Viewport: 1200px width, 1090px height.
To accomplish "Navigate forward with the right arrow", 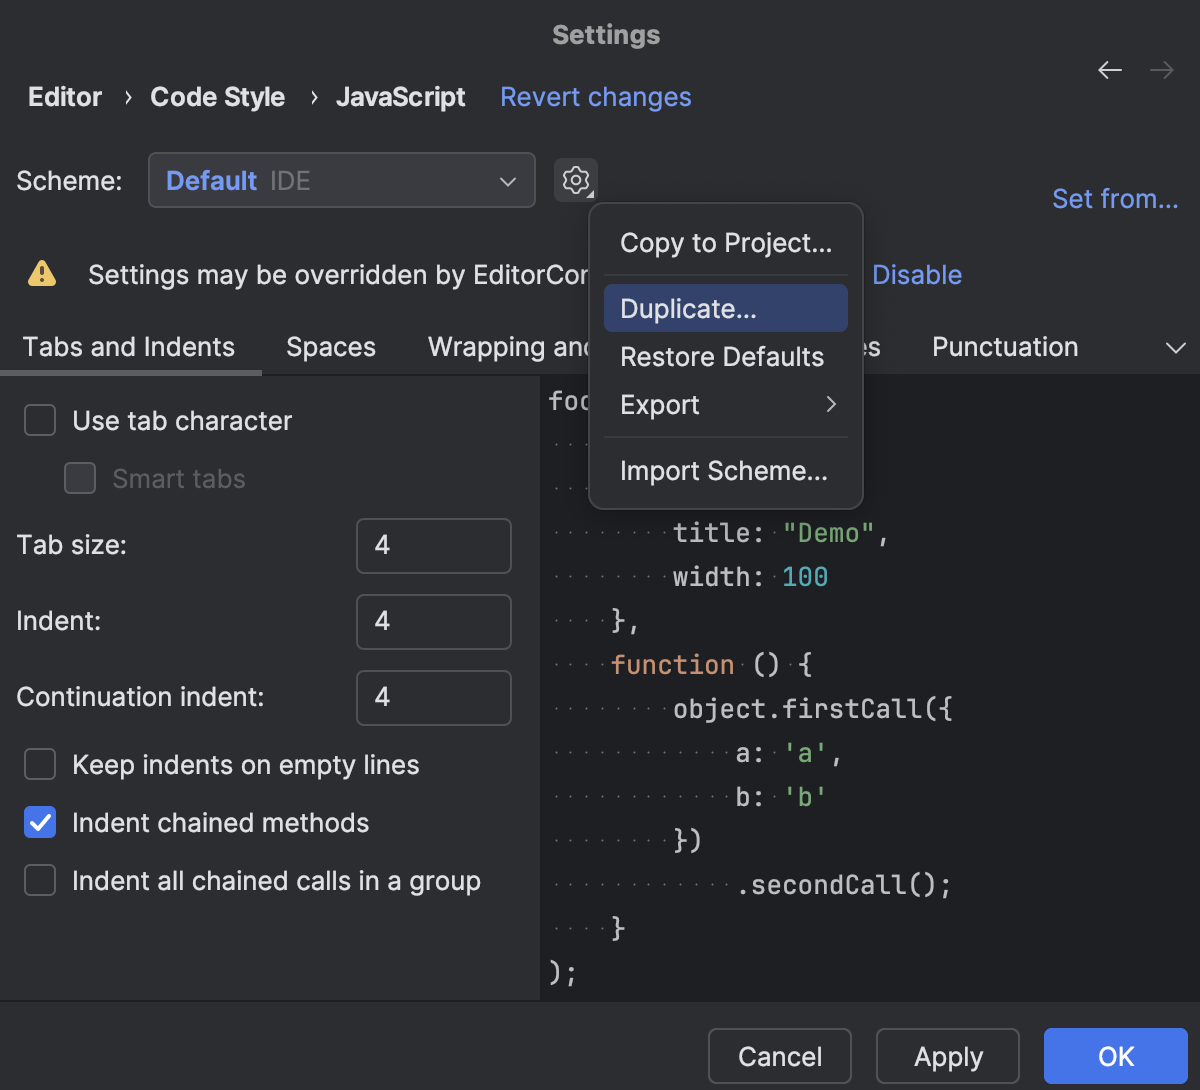I will pyautogui.click(x=1162, y=70).
